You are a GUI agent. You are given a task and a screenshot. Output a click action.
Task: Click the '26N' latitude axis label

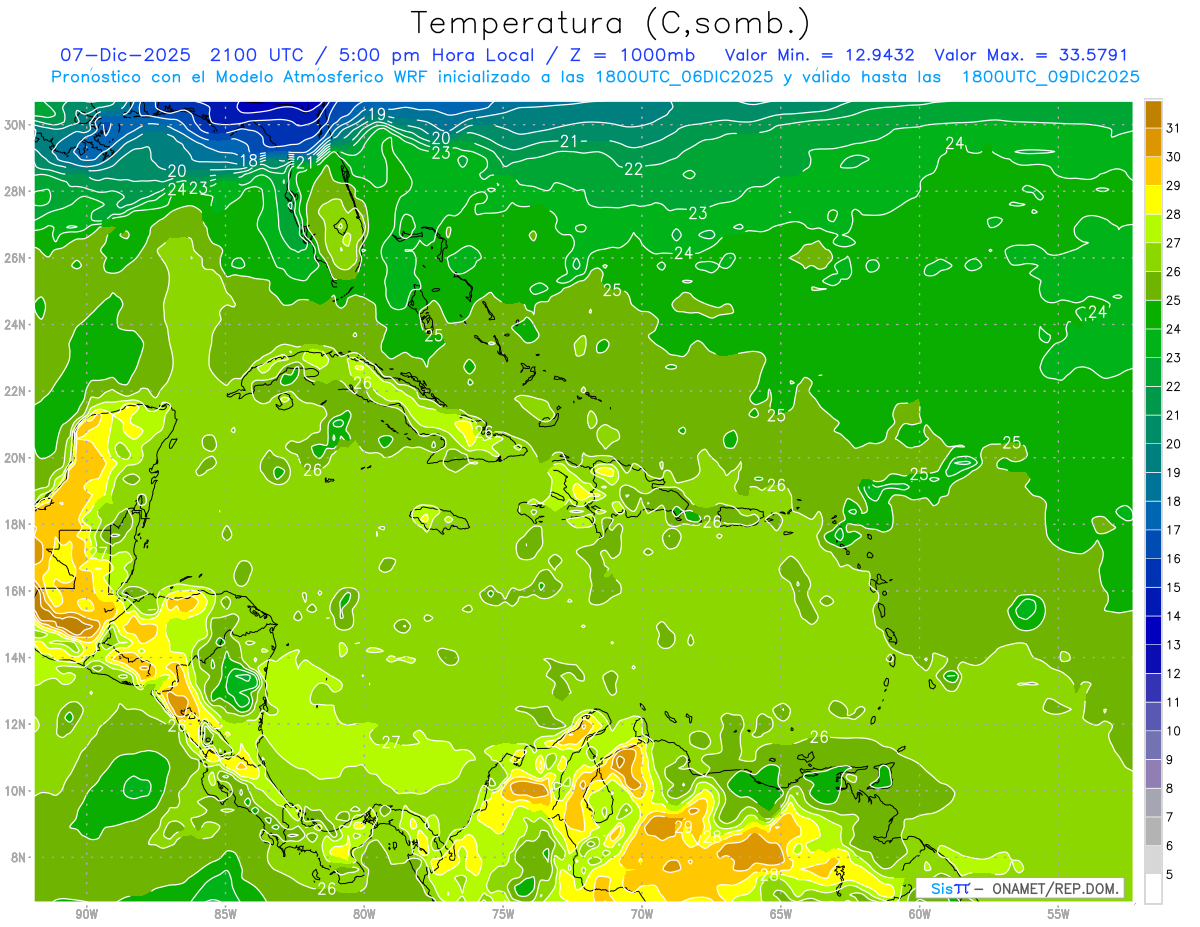pyautogui.click(x=14, y=258)
